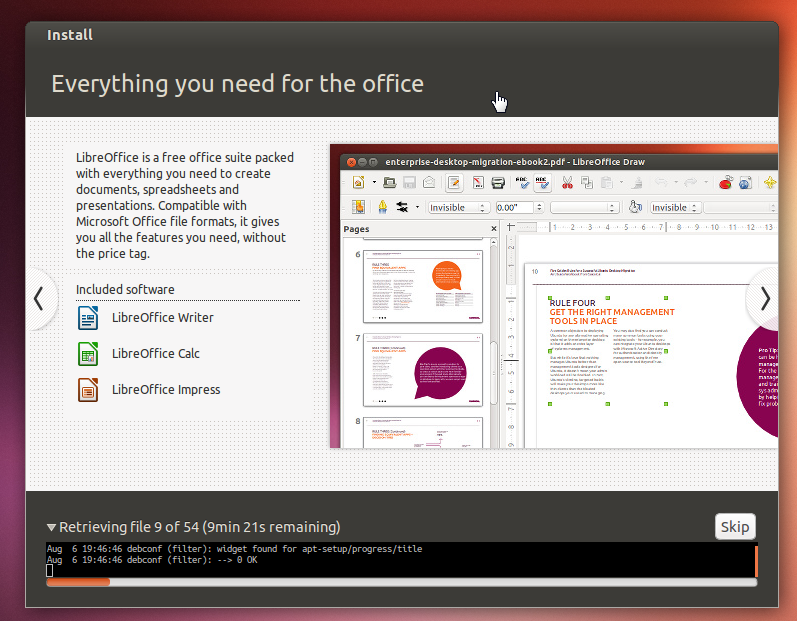Click the Open file icon in Draw

tap(390, 182)
